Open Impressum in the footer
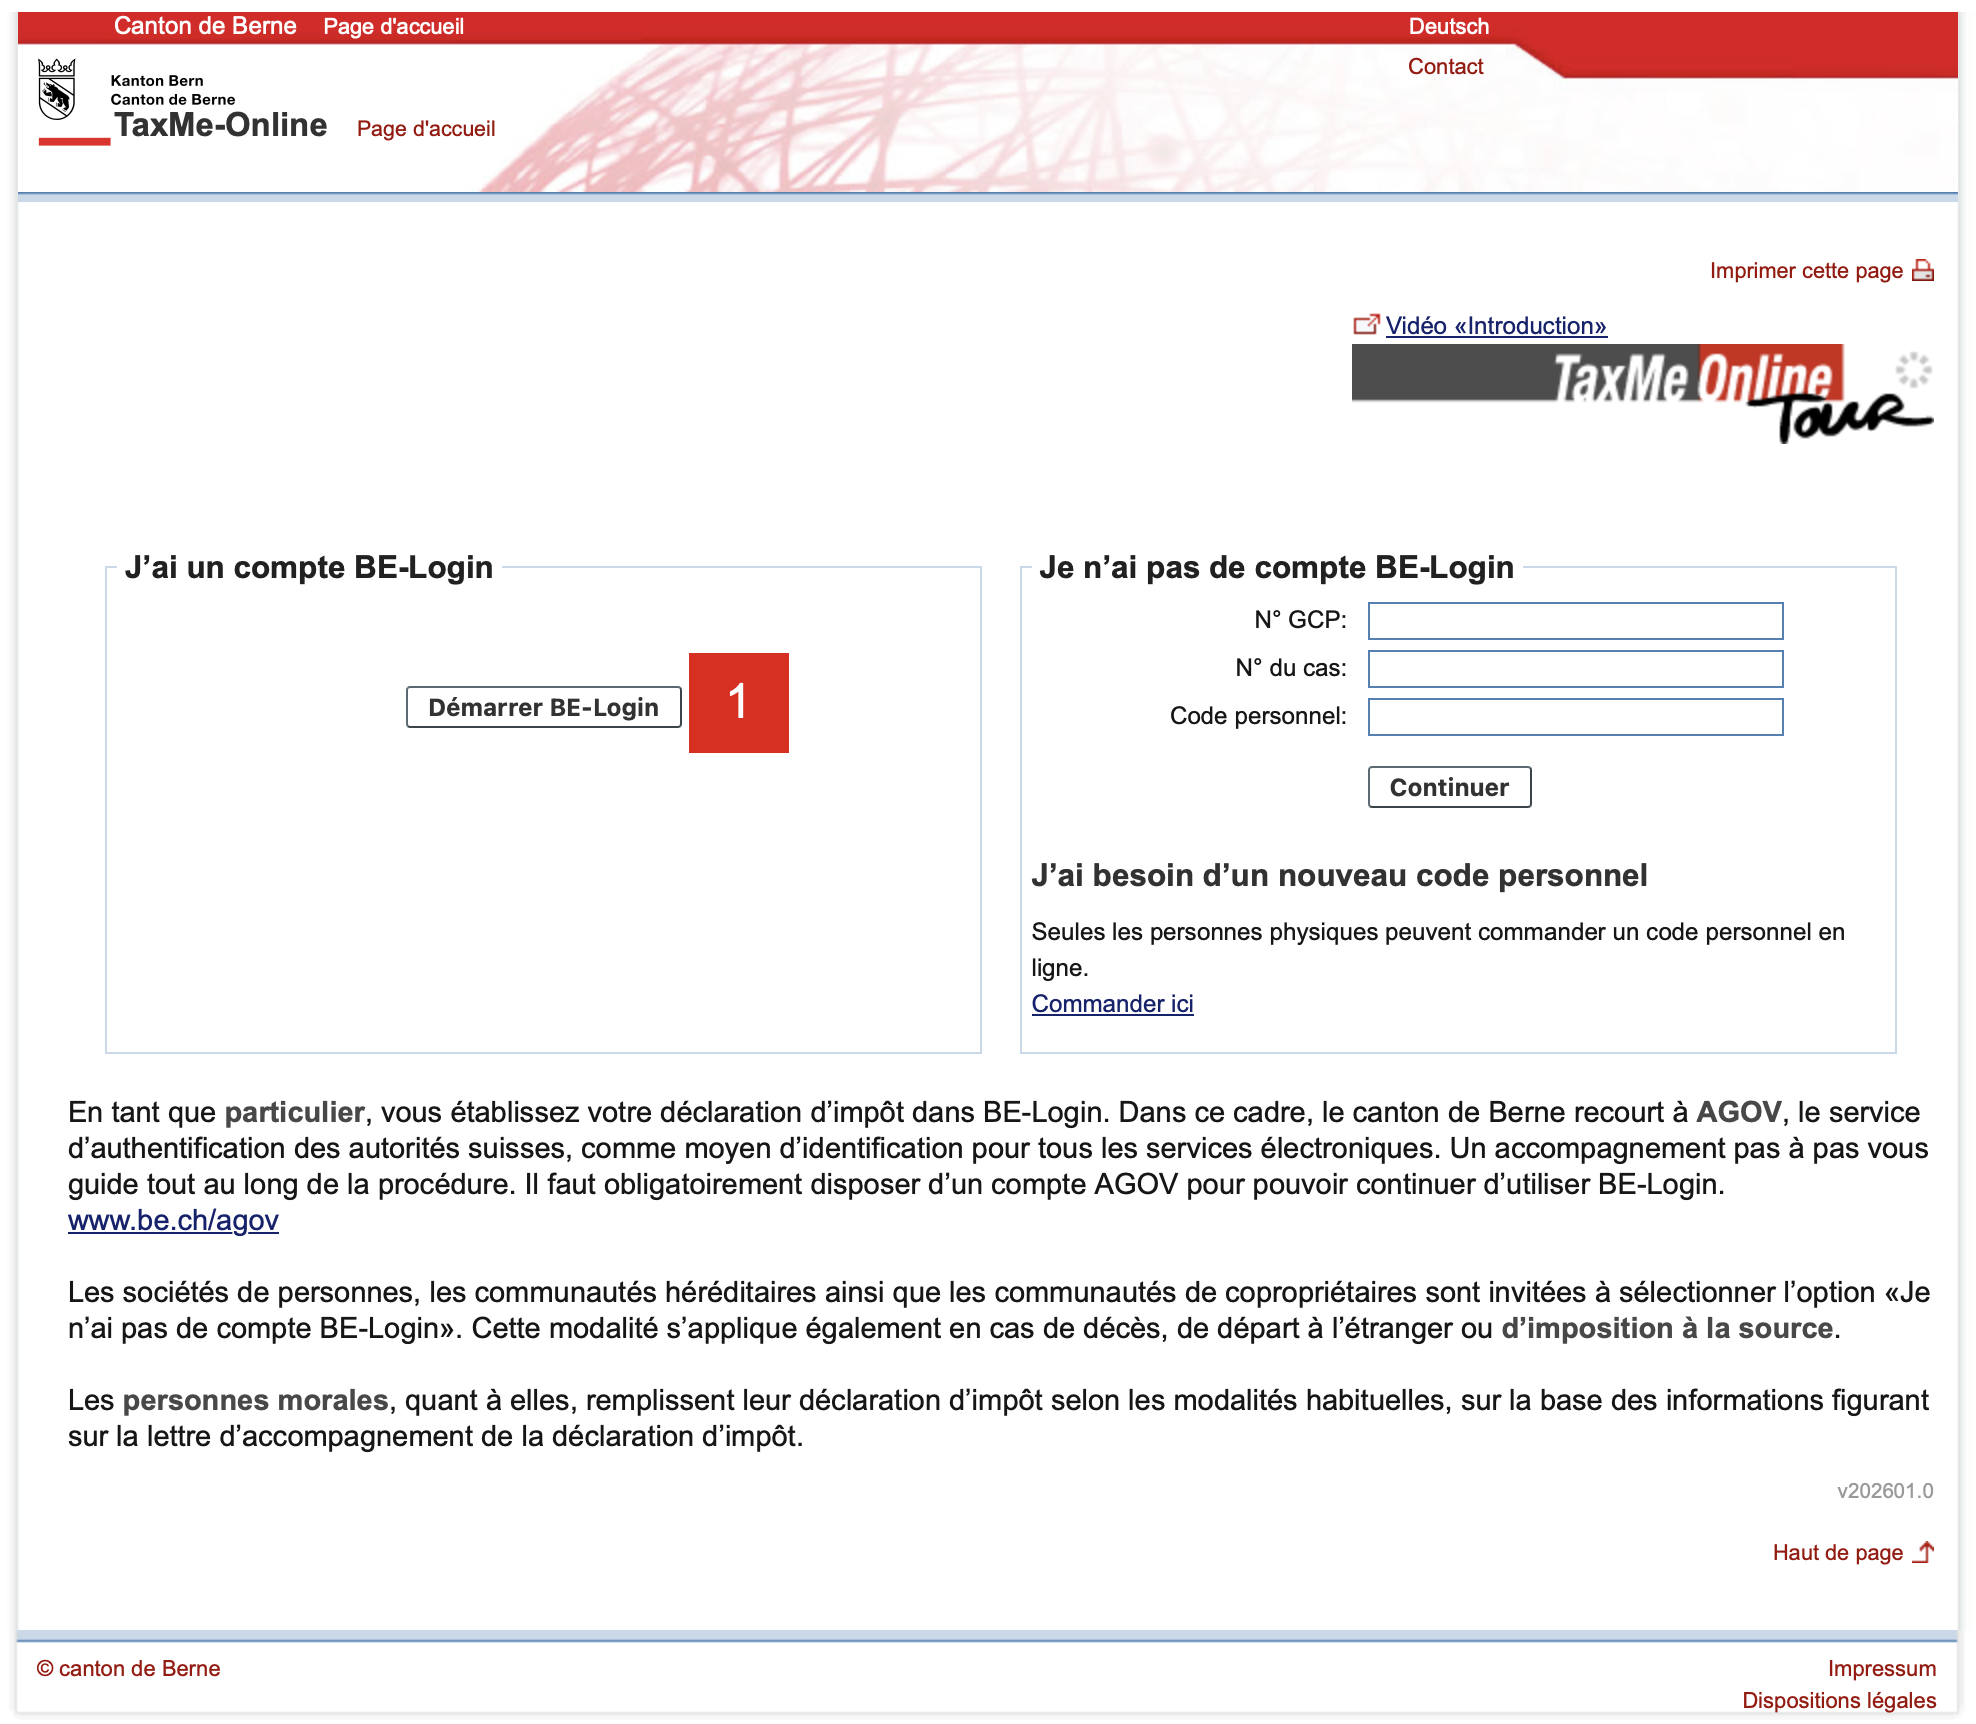1976x1724 pixels. click(1881, 1668)
